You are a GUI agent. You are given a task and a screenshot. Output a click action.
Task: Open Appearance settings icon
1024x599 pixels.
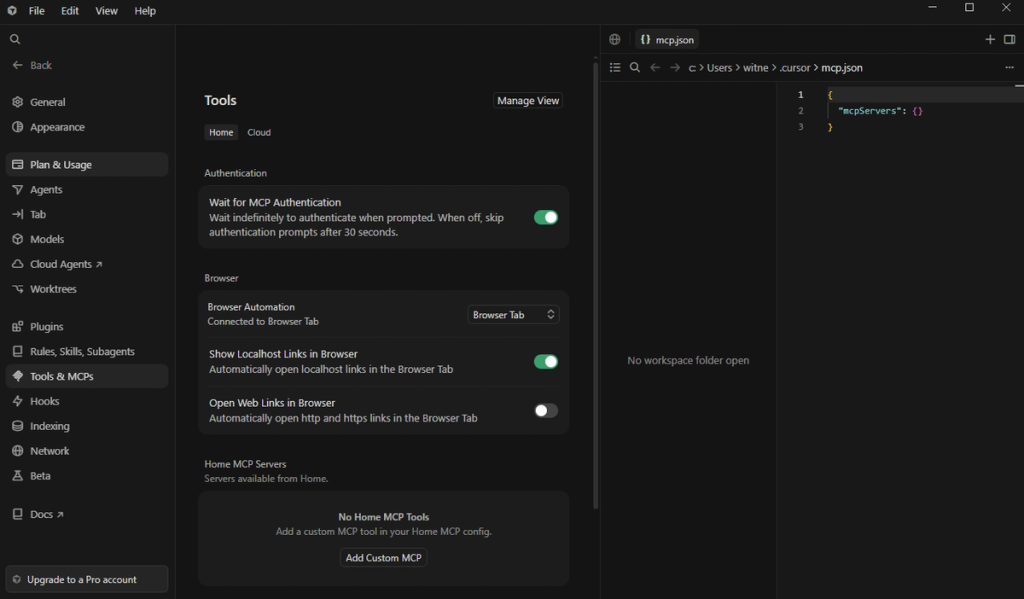tap(18, 127)
